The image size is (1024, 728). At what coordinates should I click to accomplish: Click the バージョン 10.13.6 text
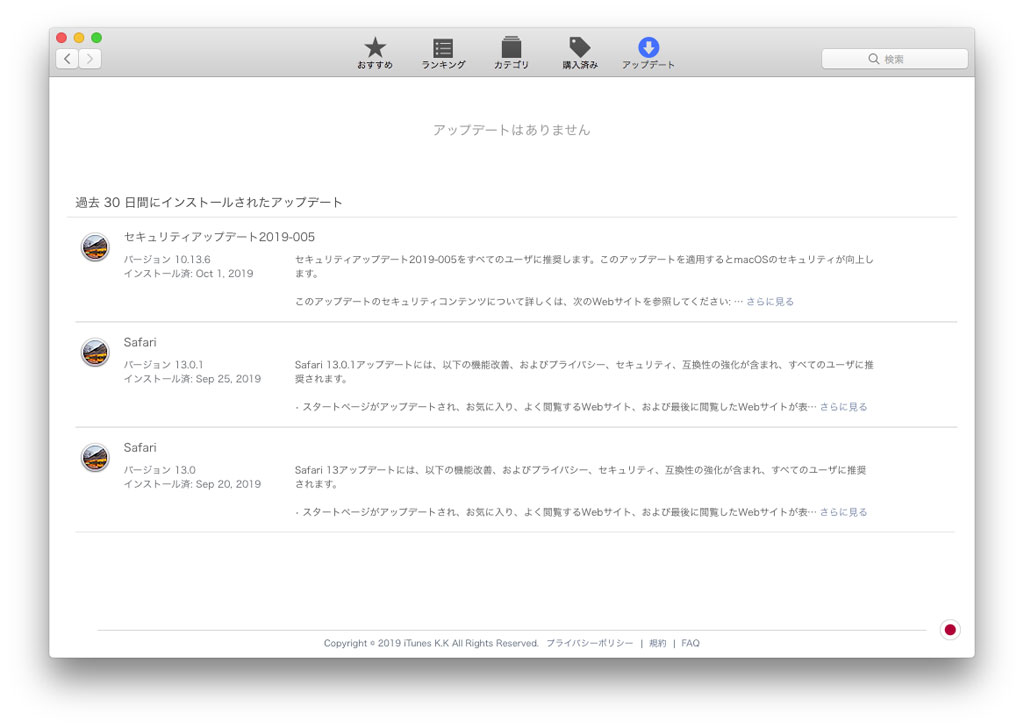click(167, 259)
